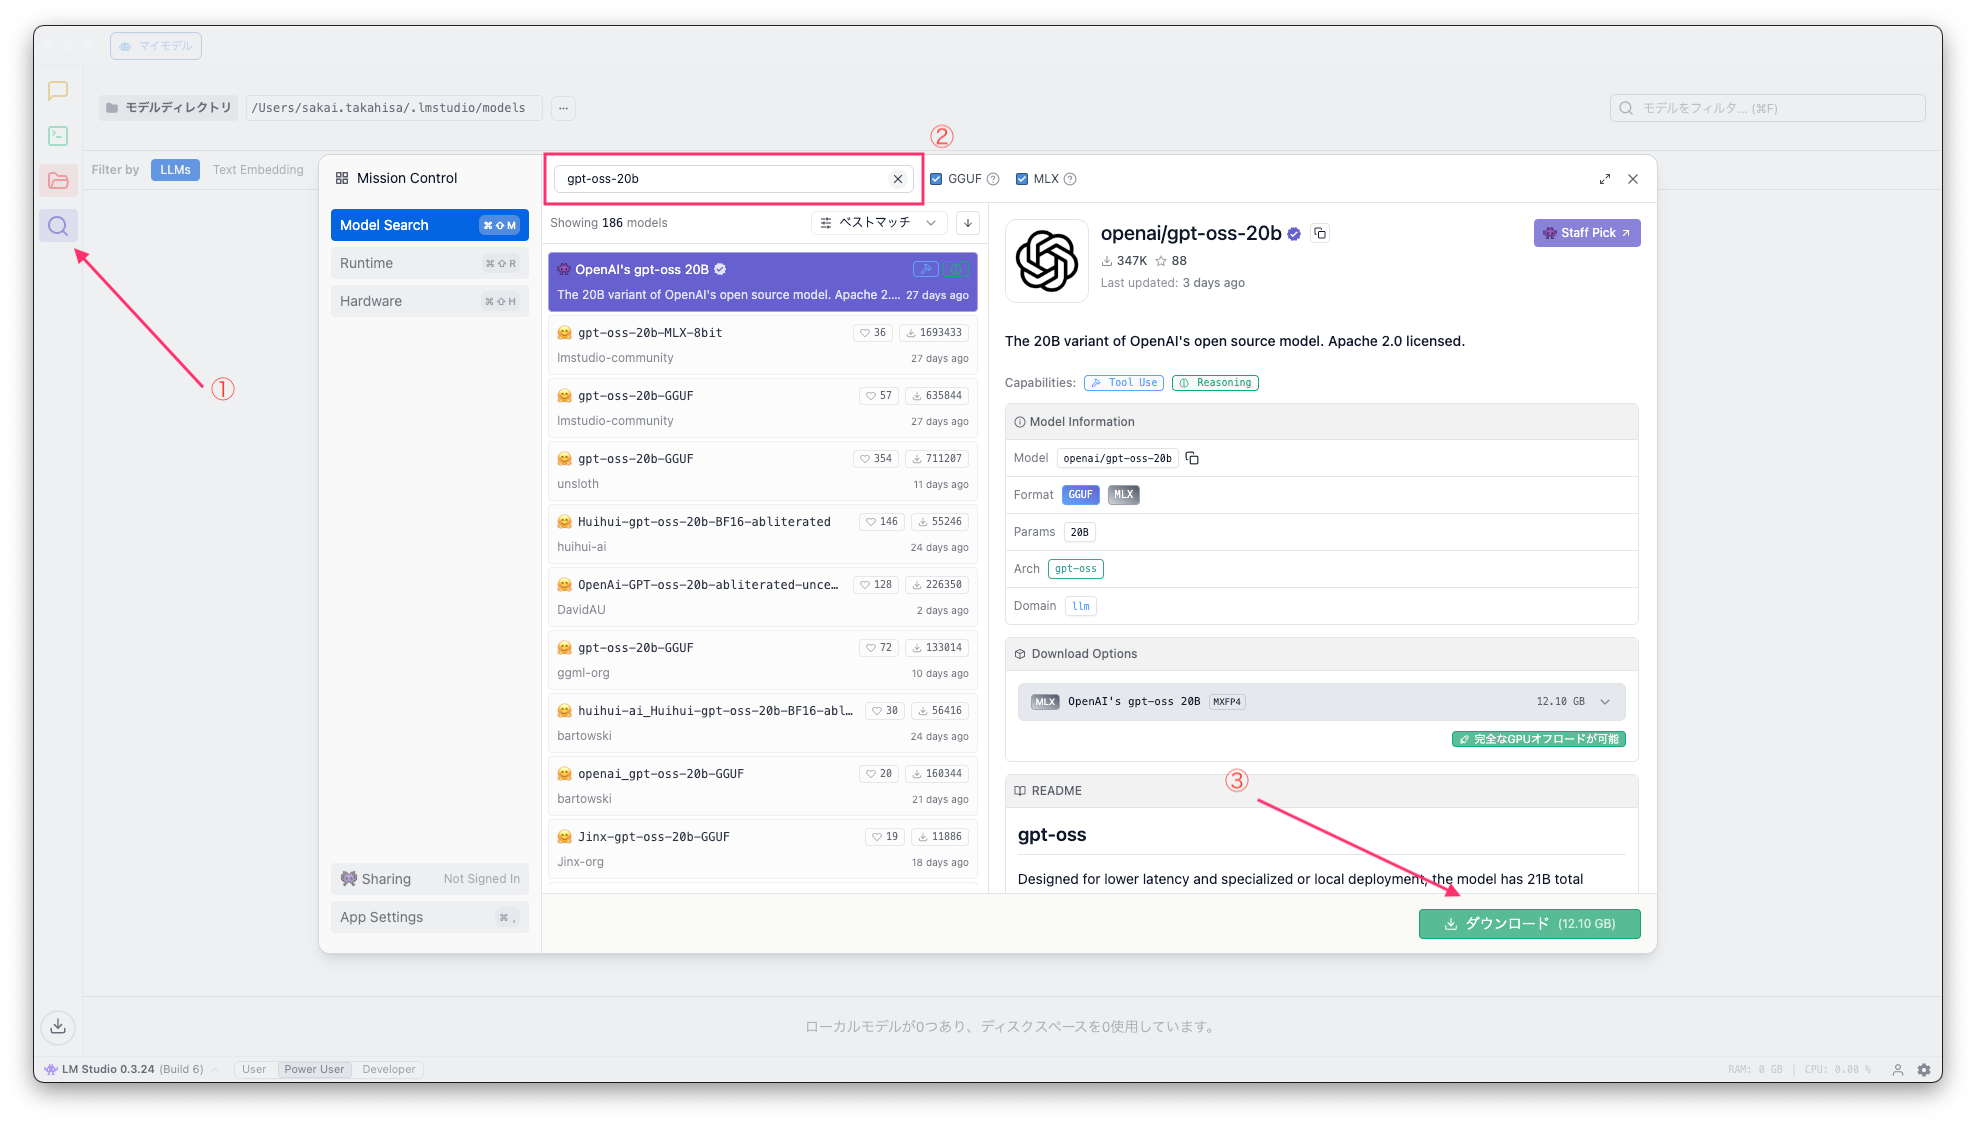Select User mode in status bar

[254, 1069]
